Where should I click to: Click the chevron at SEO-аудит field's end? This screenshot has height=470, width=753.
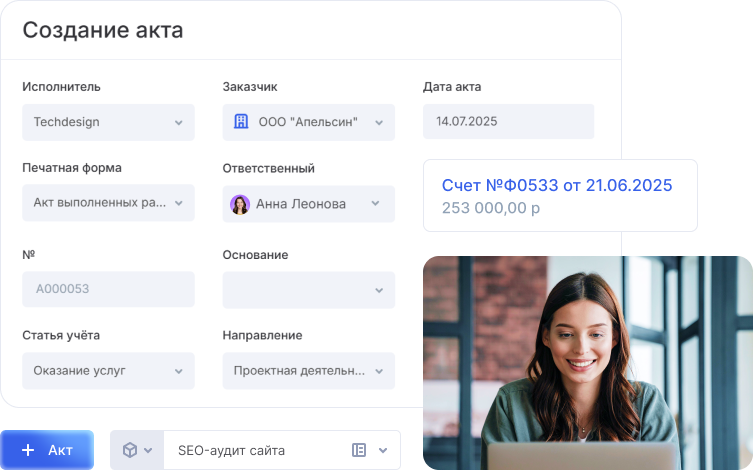pos(383,451)
